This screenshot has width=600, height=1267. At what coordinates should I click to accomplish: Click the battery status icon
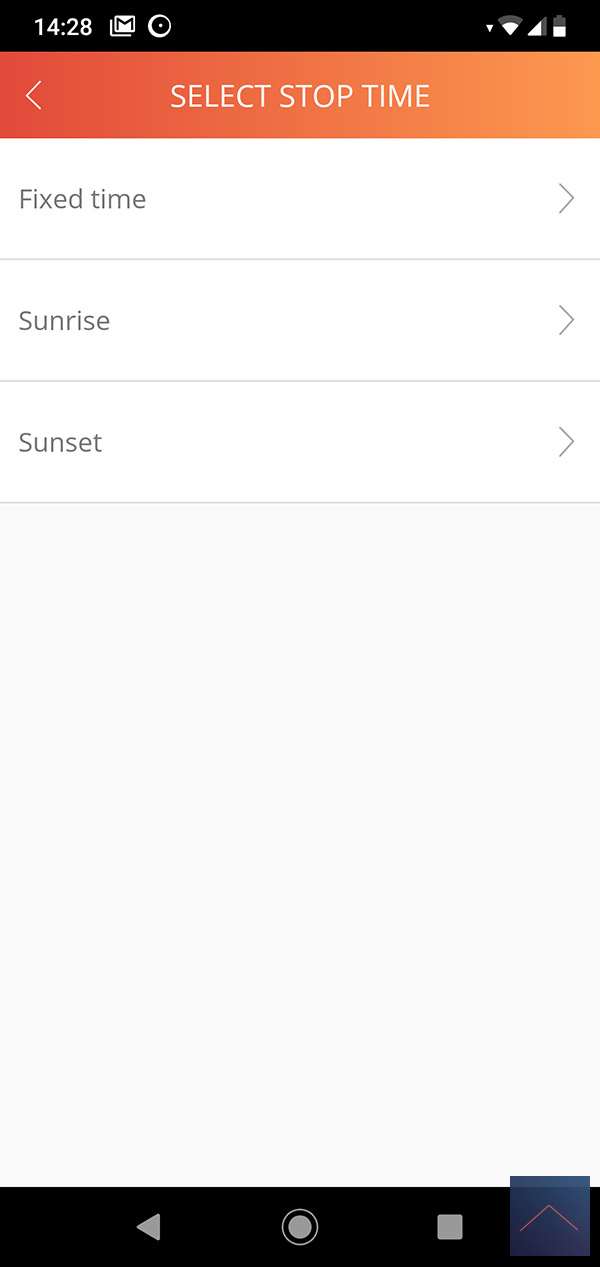point(560,27)
